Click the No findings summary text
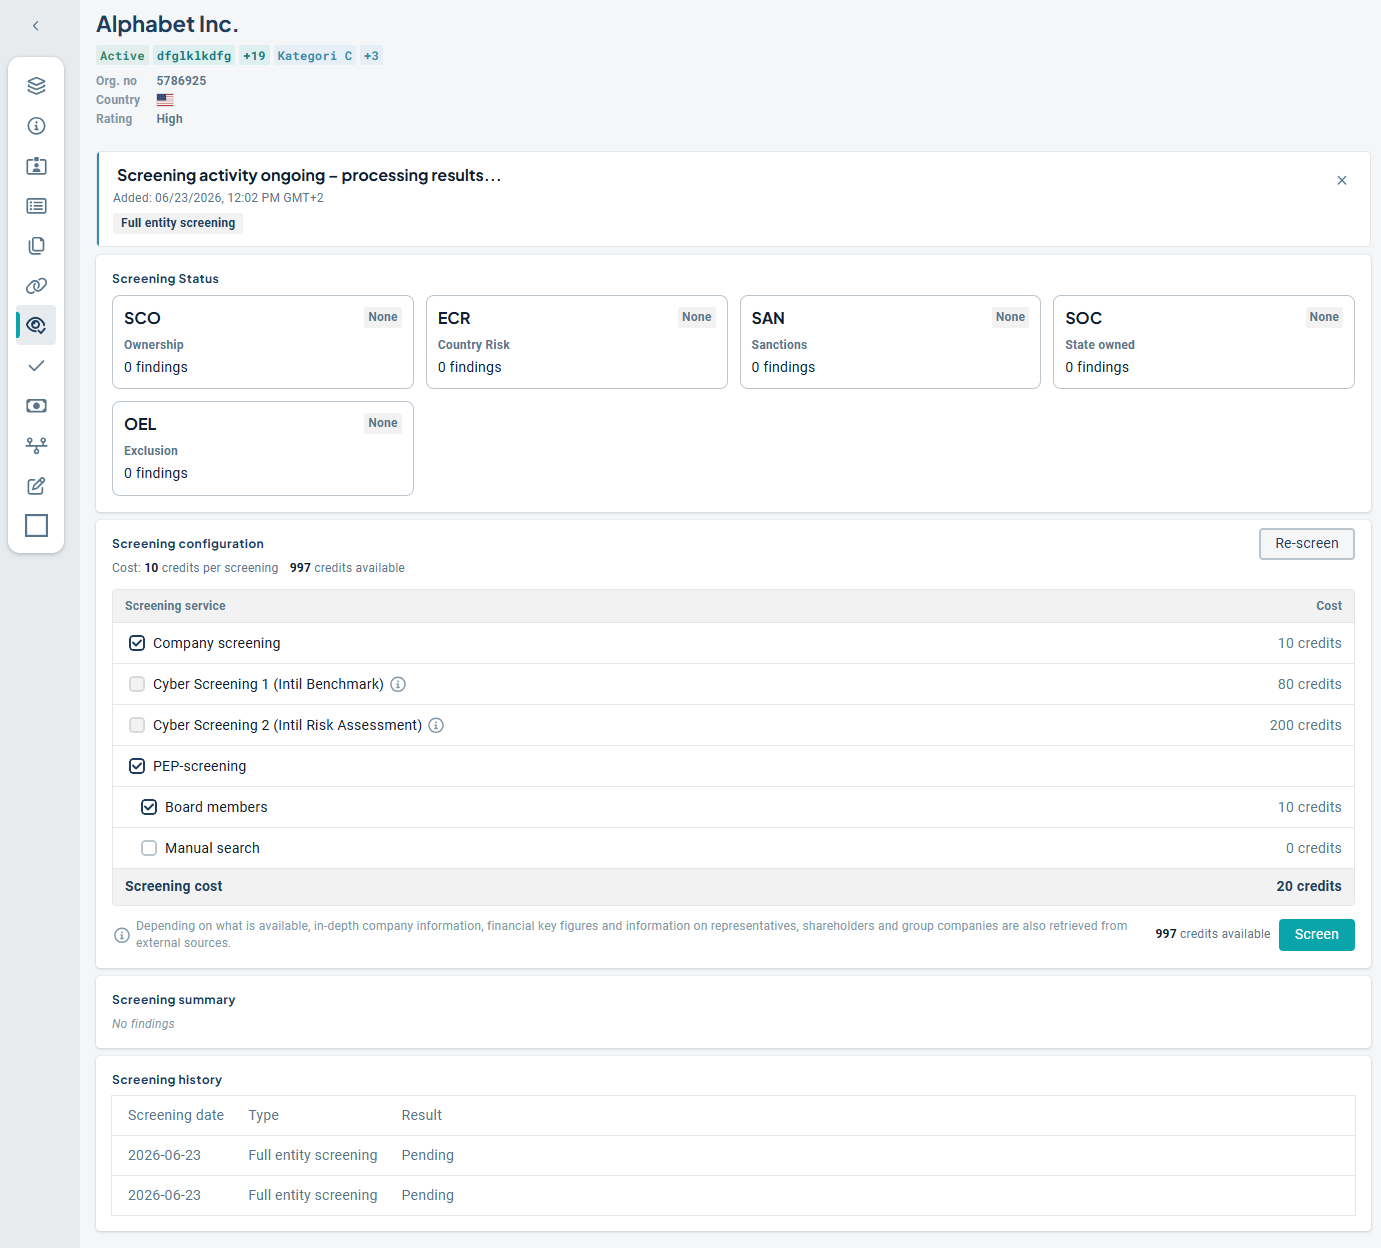 coord(143,1024)
